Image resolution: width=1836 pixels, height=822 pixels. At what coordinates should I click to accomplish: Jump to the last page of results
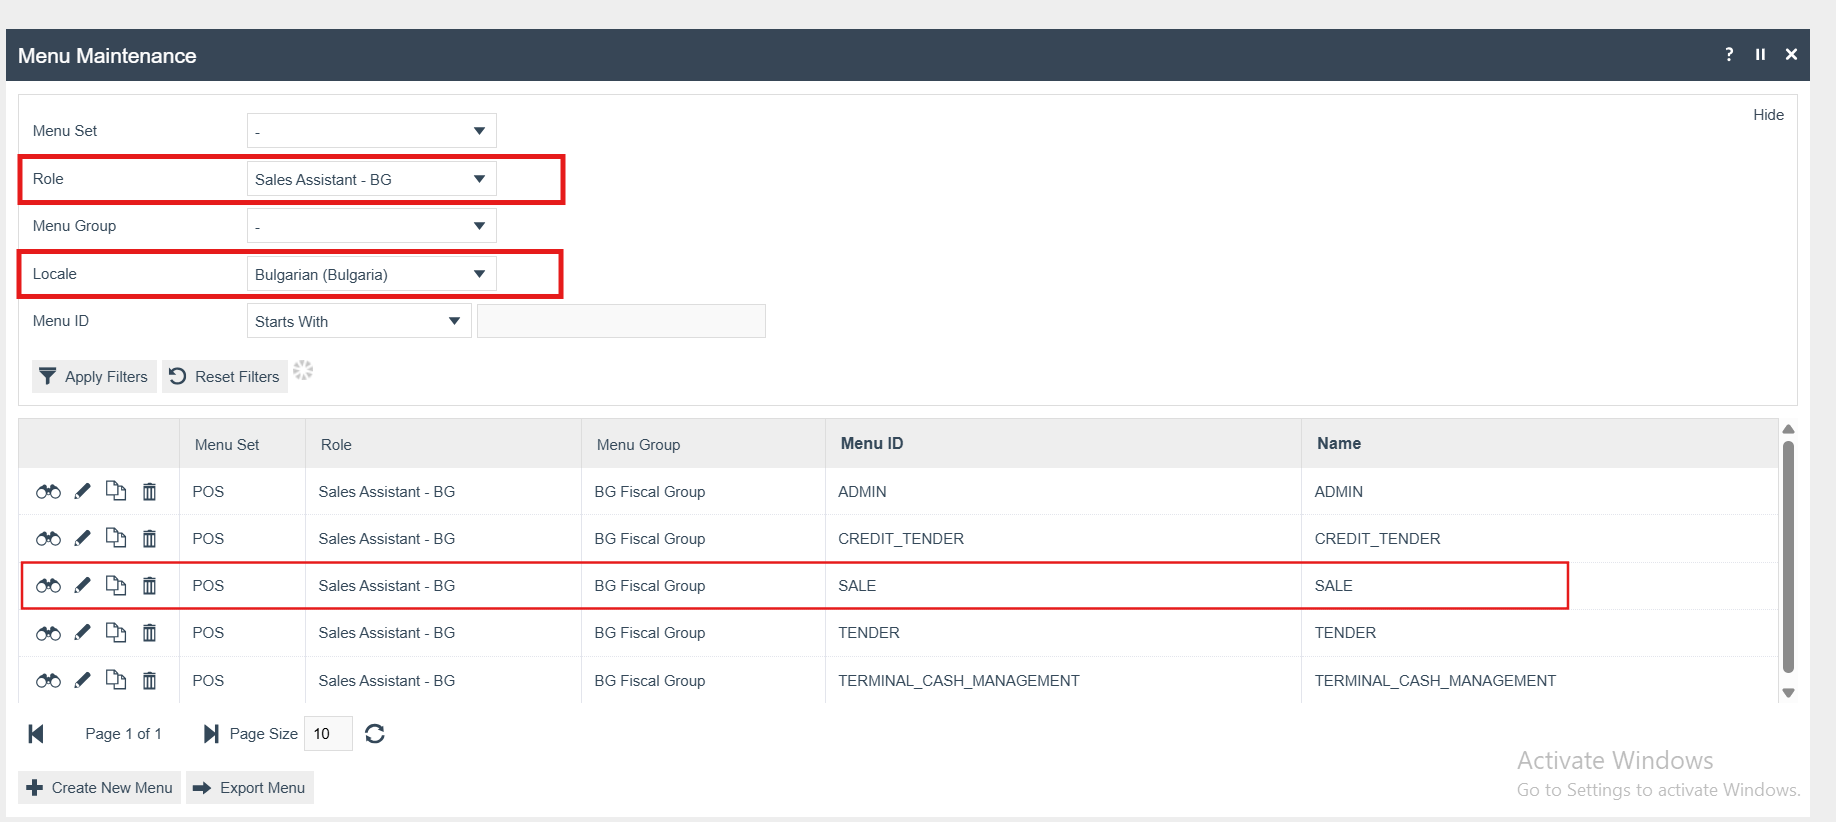[x=210, y=734]
